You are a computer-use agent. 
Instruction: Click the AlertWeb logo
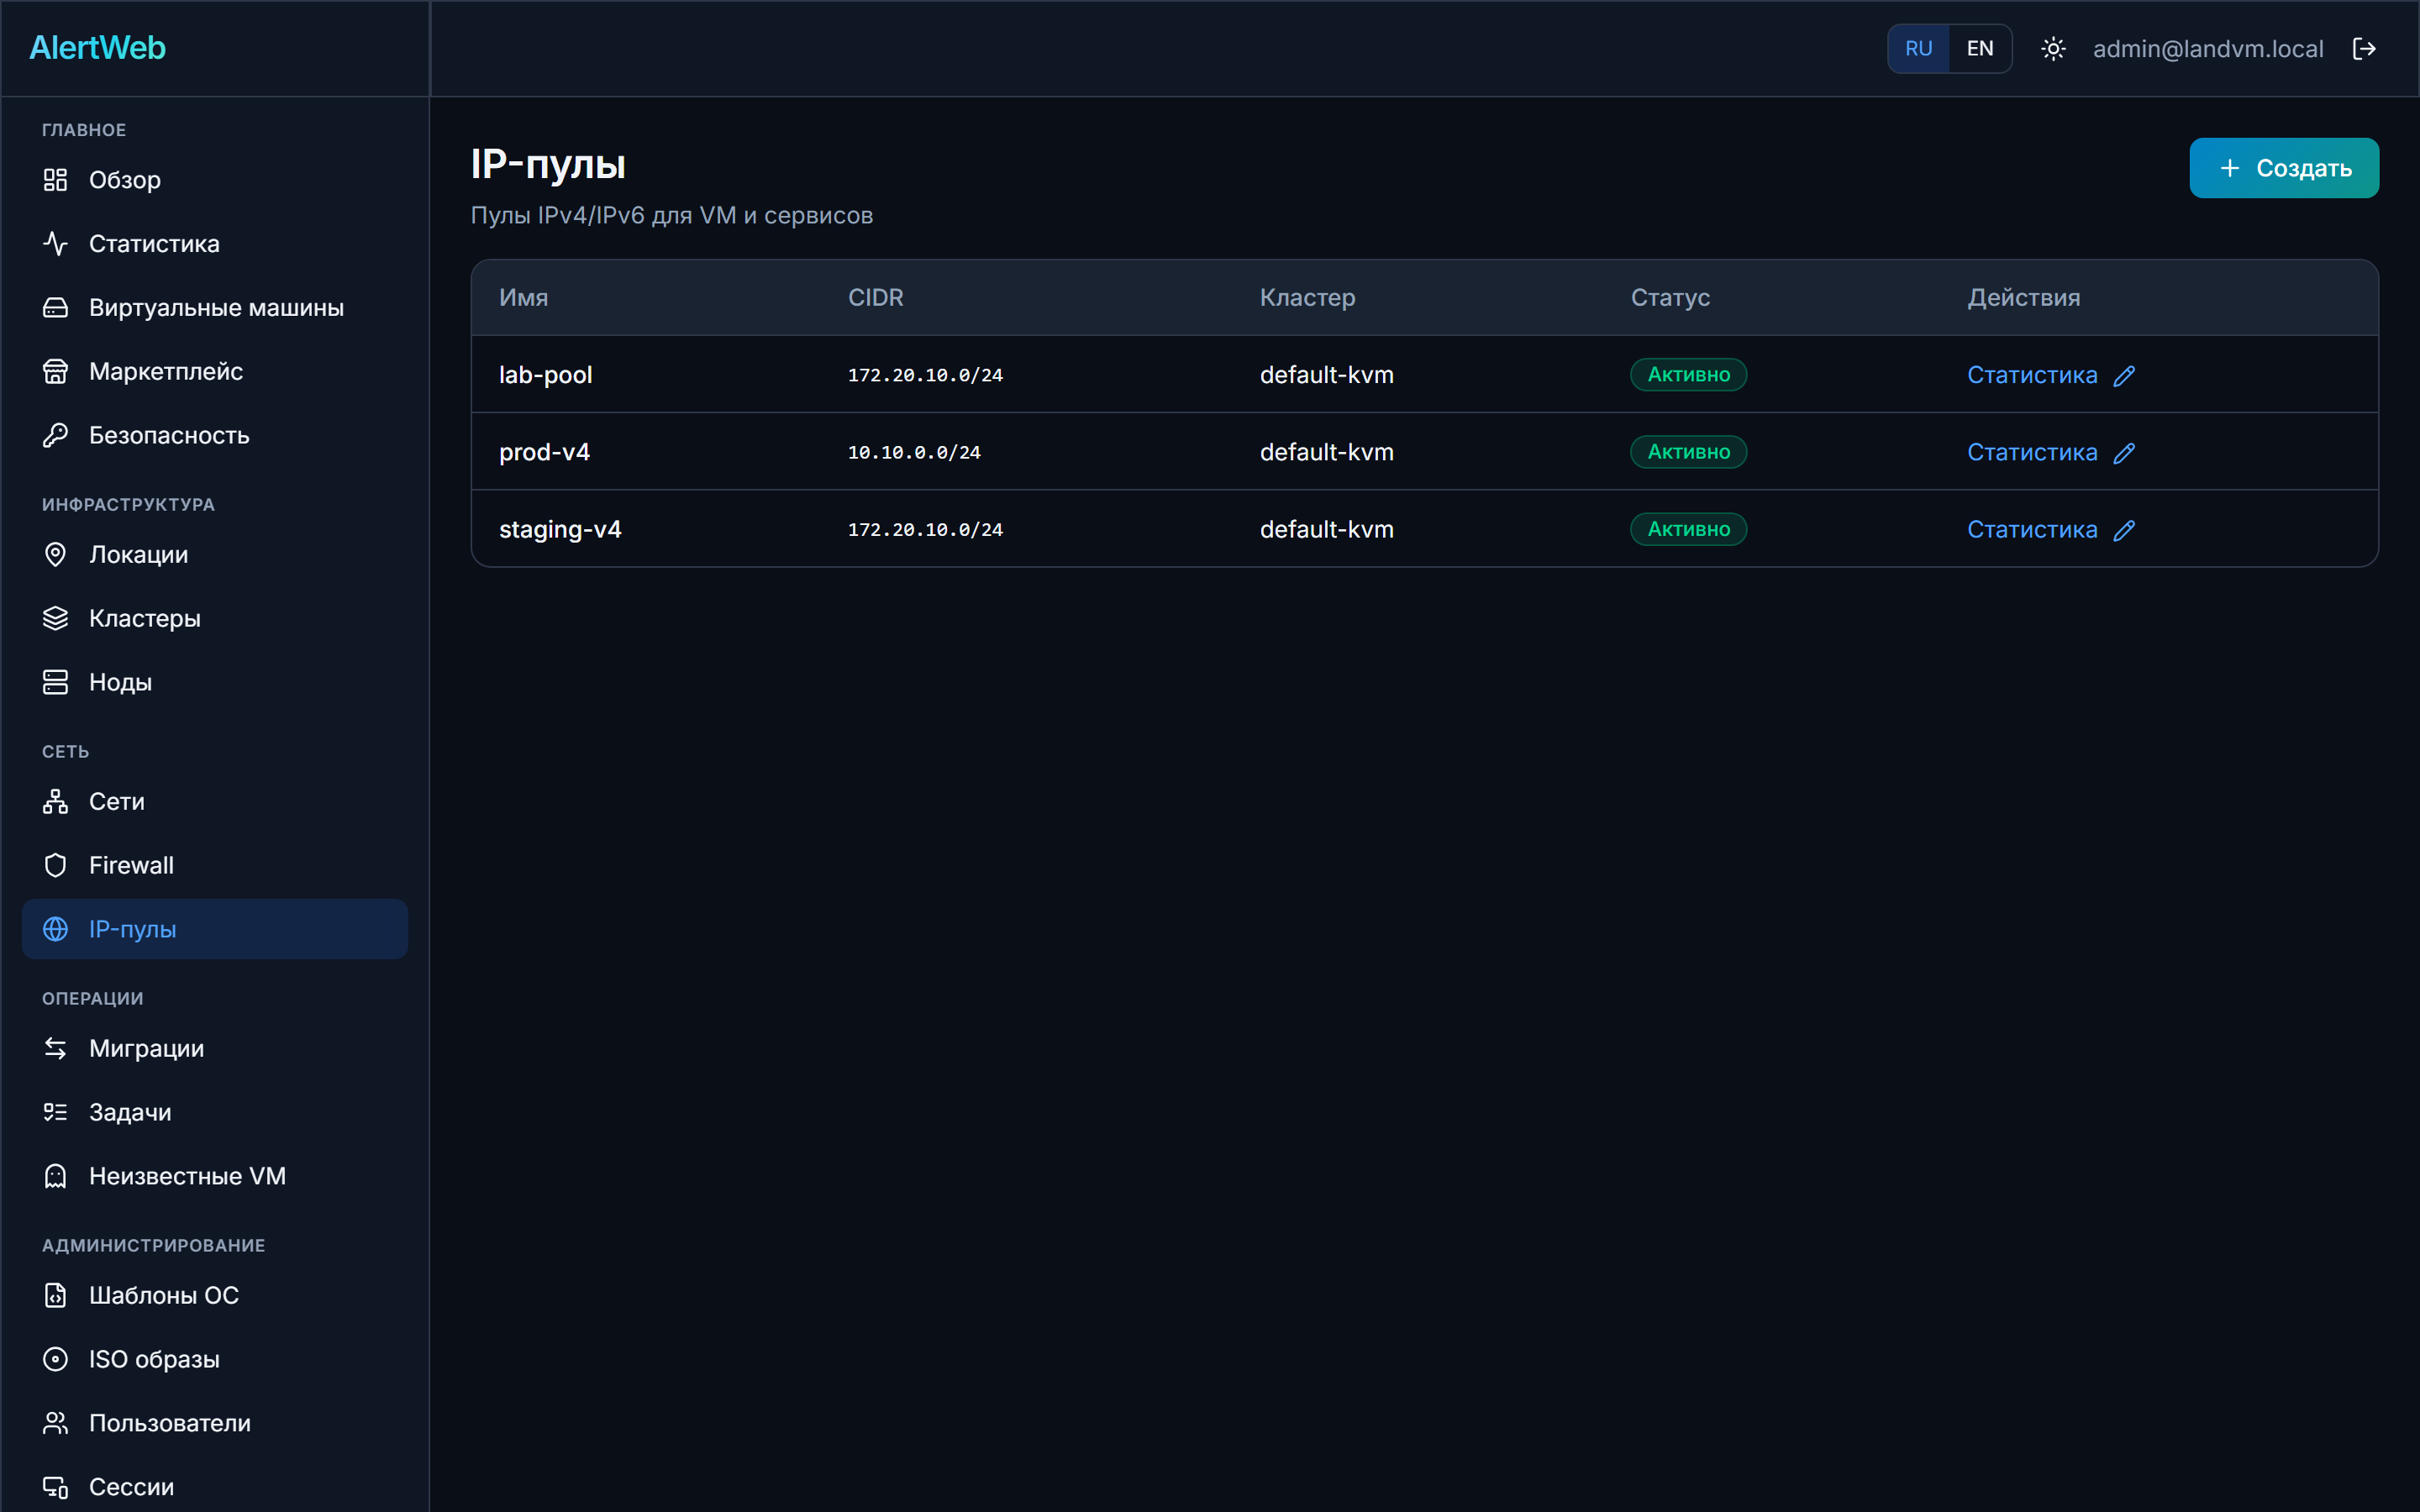point(97,48)
